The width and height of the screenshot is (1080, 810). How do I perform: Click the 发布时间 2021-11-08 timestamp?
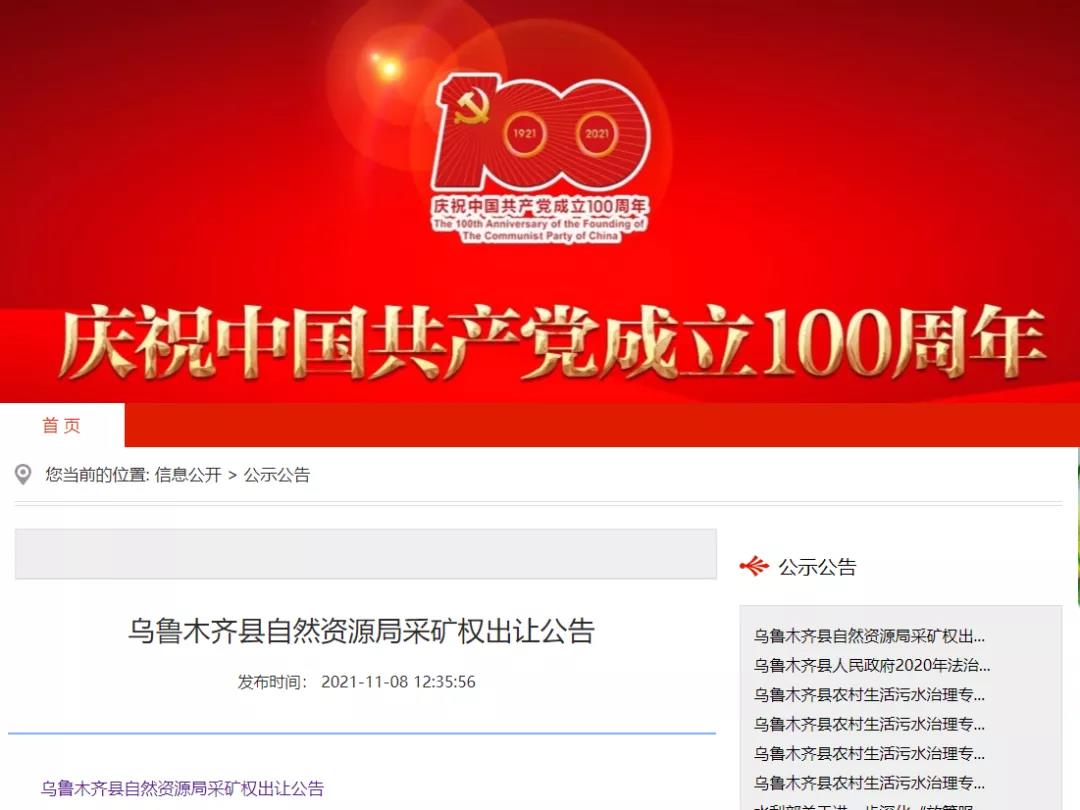click(356, 682)
